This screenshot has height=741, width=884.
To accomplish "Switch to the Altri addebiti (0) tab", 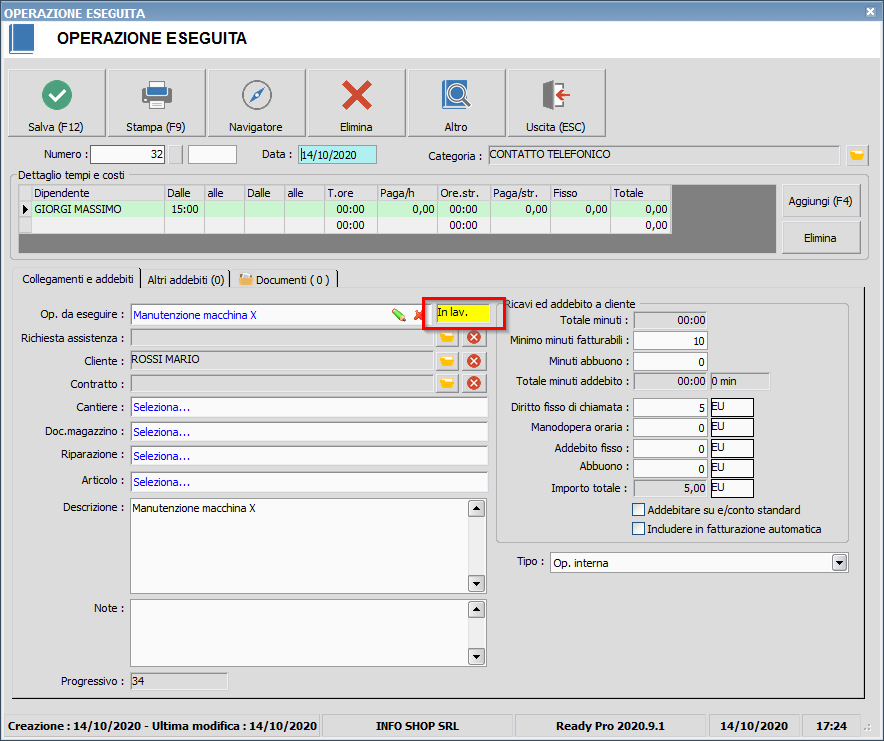I will 186,280.
